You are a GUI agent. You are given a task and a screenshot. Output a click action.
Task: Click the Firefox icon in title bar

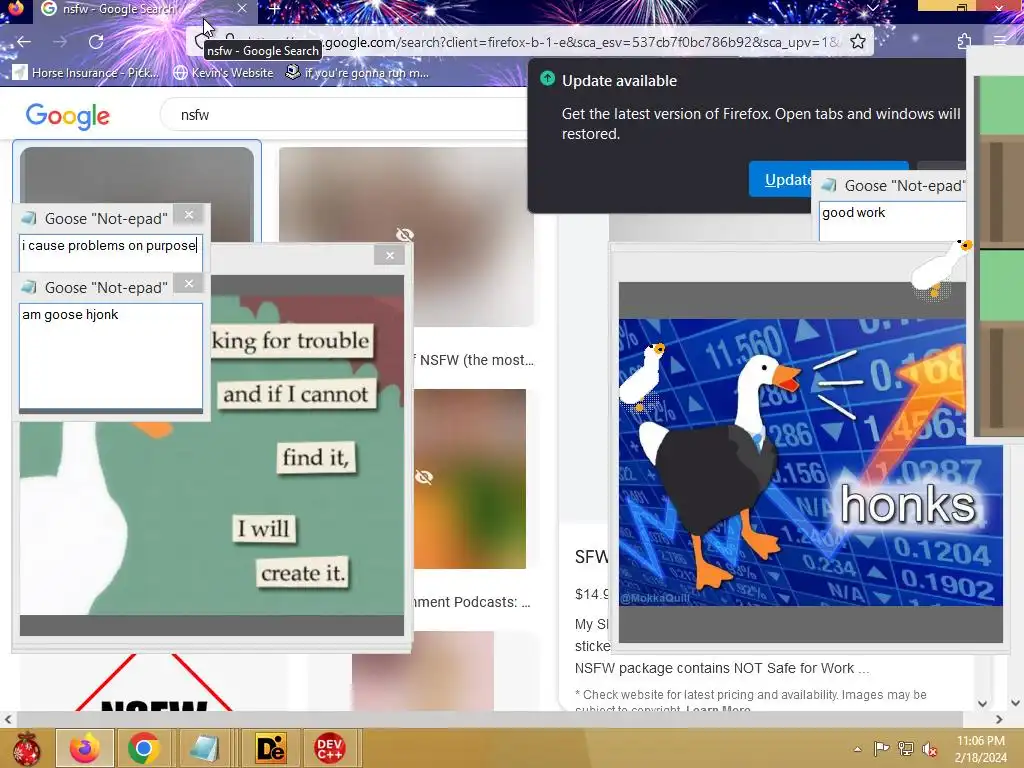point(15,8)
